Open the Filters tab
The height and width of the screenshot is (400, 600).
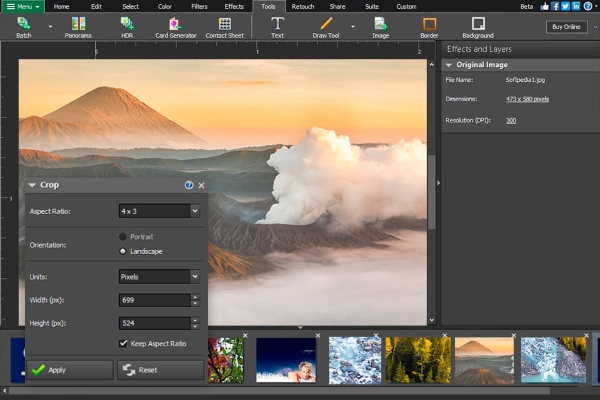point(199,6)
